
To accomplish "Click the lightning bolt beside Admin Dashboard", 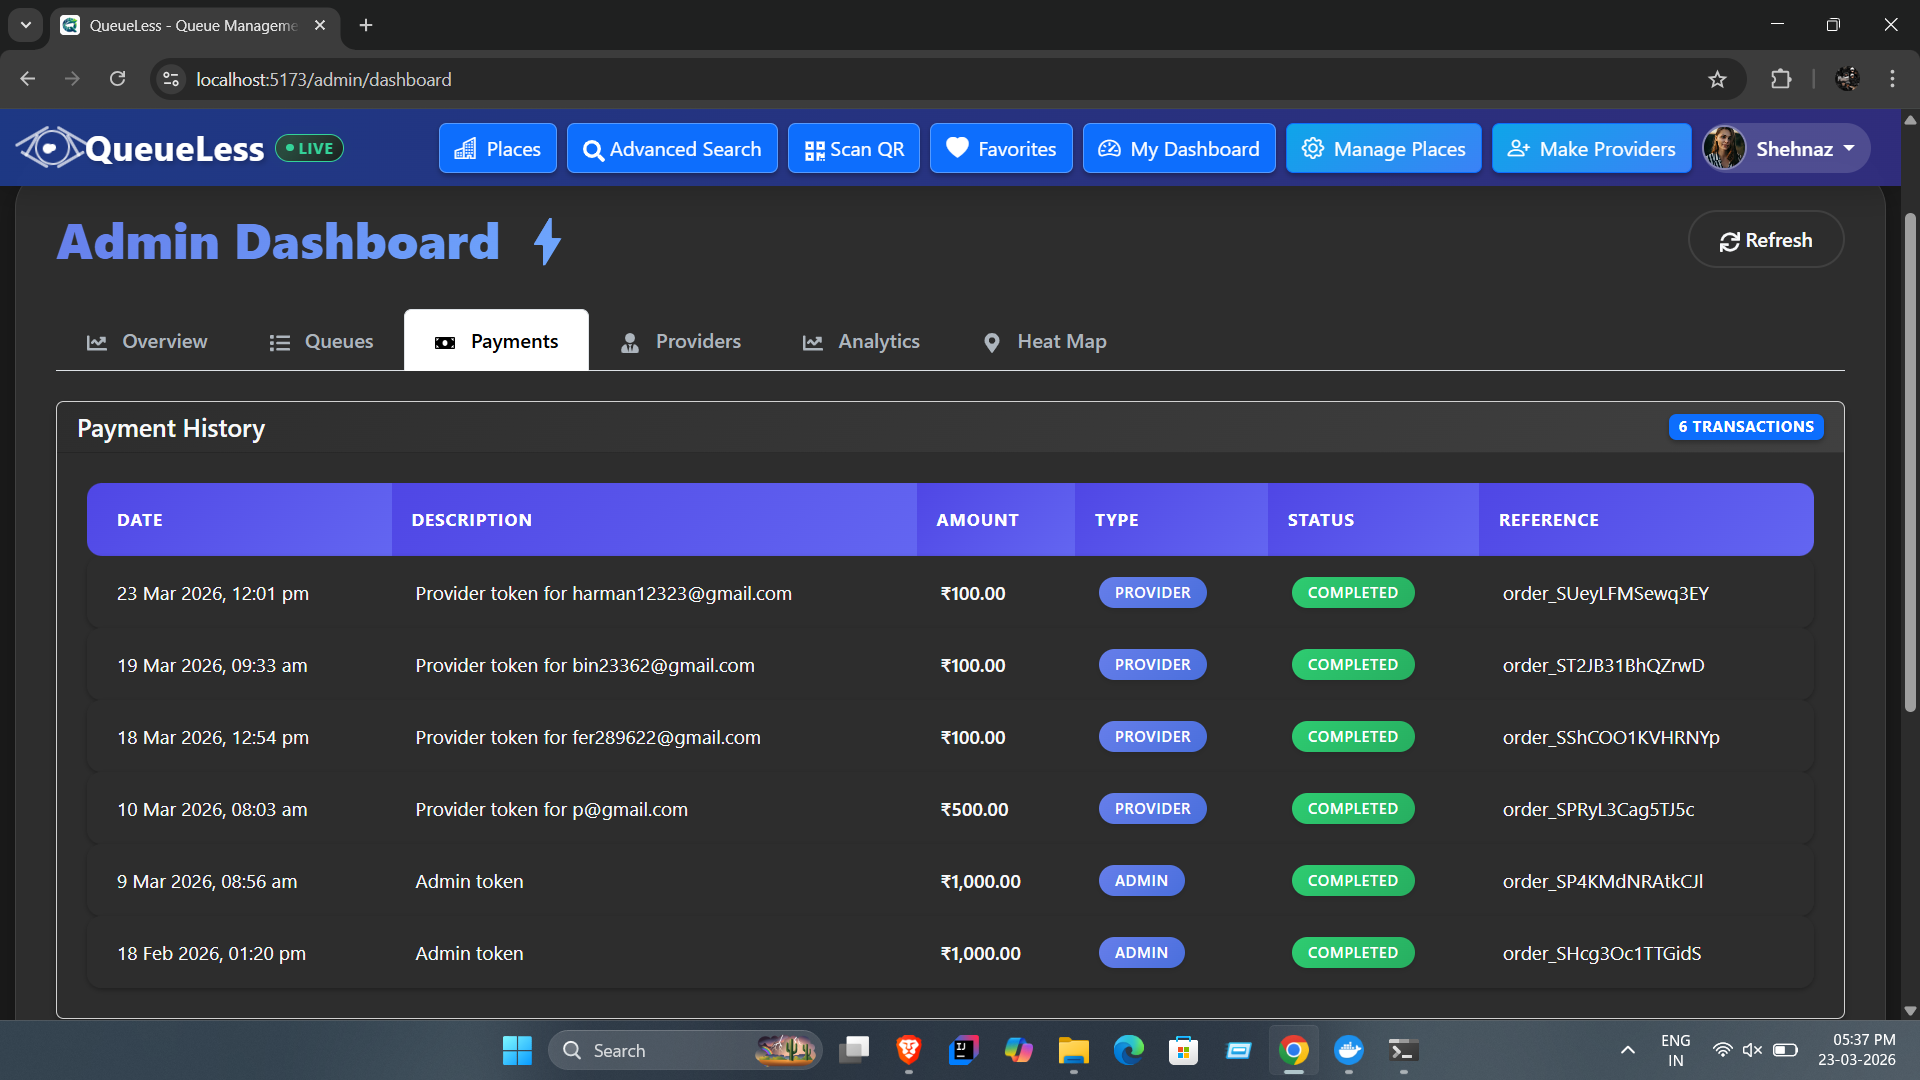I will 547,241.
